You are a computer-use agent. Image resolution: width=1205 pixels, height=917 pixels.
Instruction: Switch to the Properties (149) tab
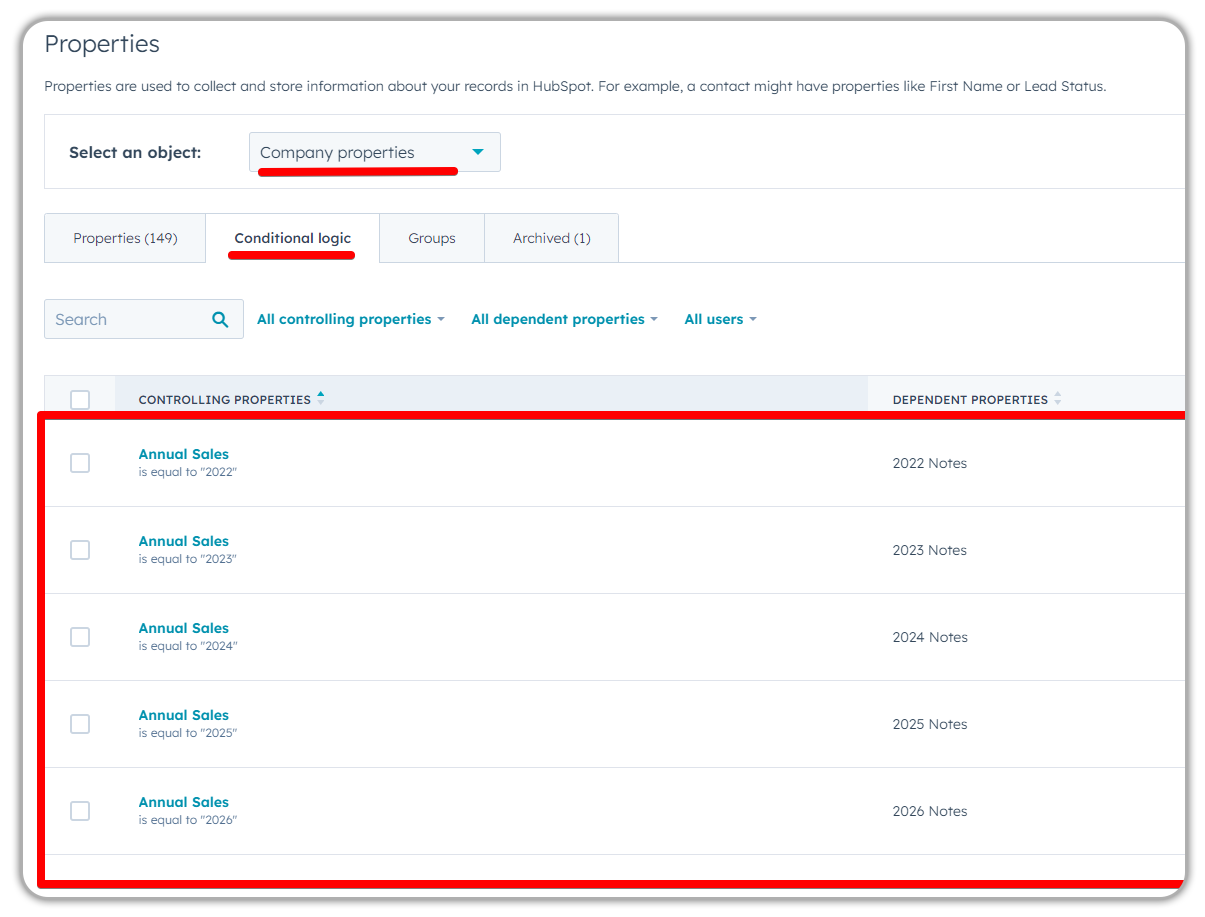[125, 239]
